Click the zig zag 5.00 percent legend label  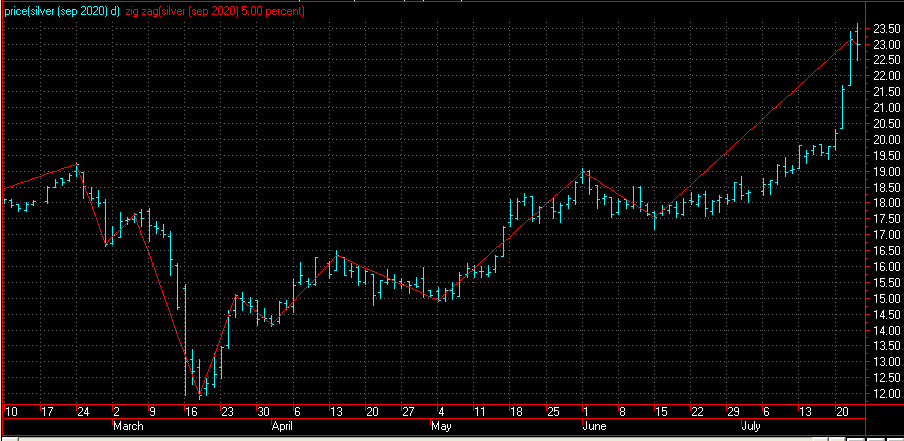point(215,12)
